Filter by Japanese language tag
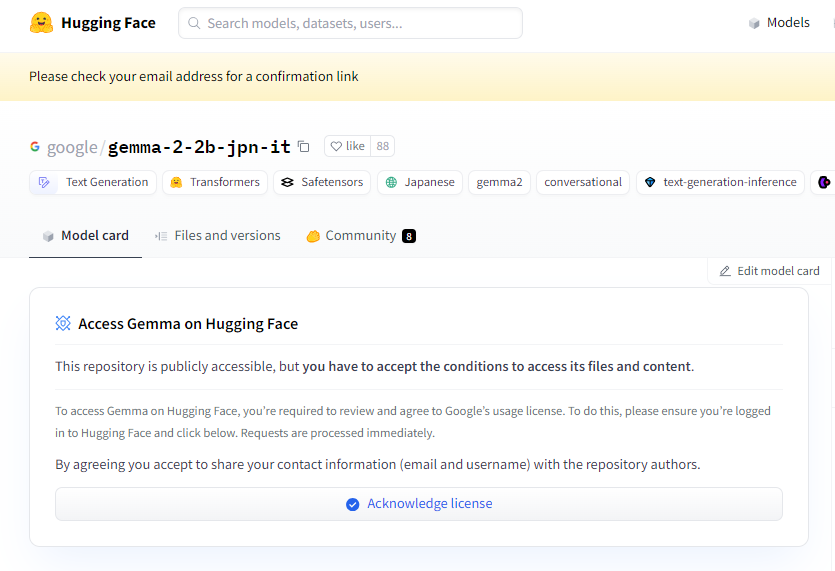The height and width of the screenshot is (571, 835). [x=420, y=182]
